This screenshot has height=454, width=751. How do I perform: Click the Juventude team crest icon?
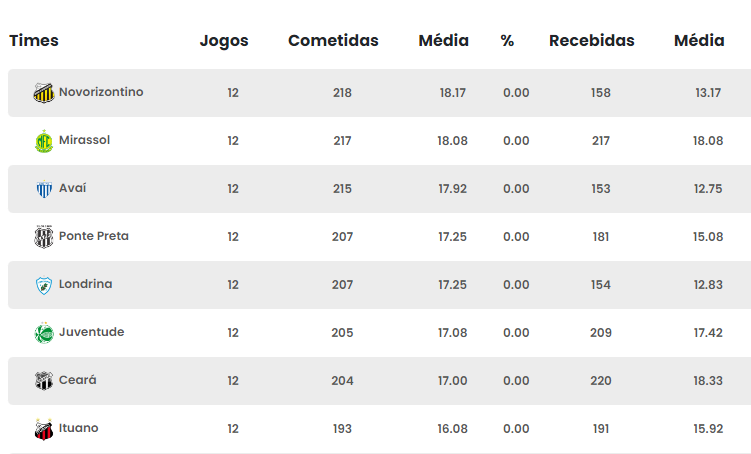44,333
